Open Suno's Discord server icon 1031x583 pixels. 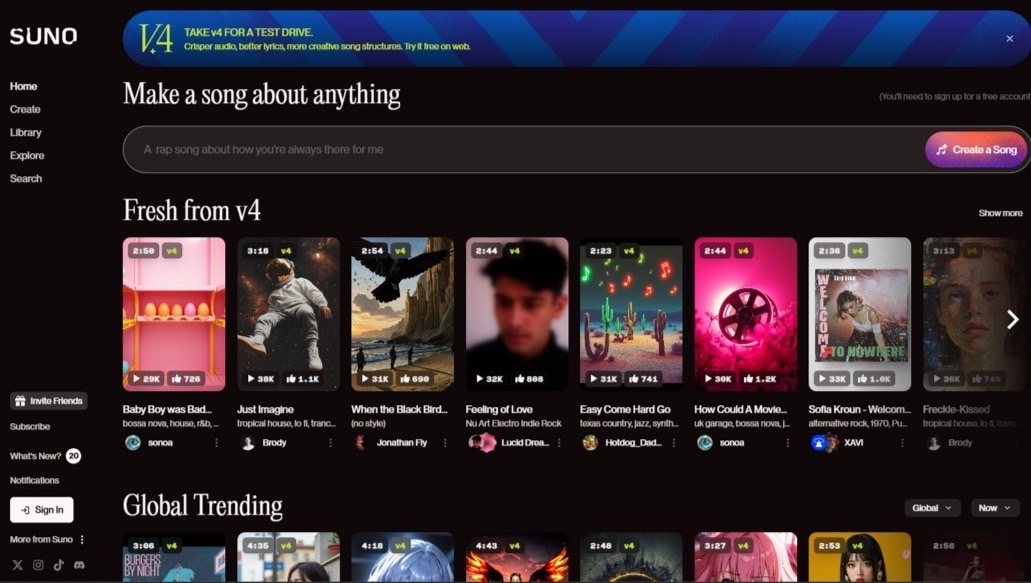[x=80, y=565]
